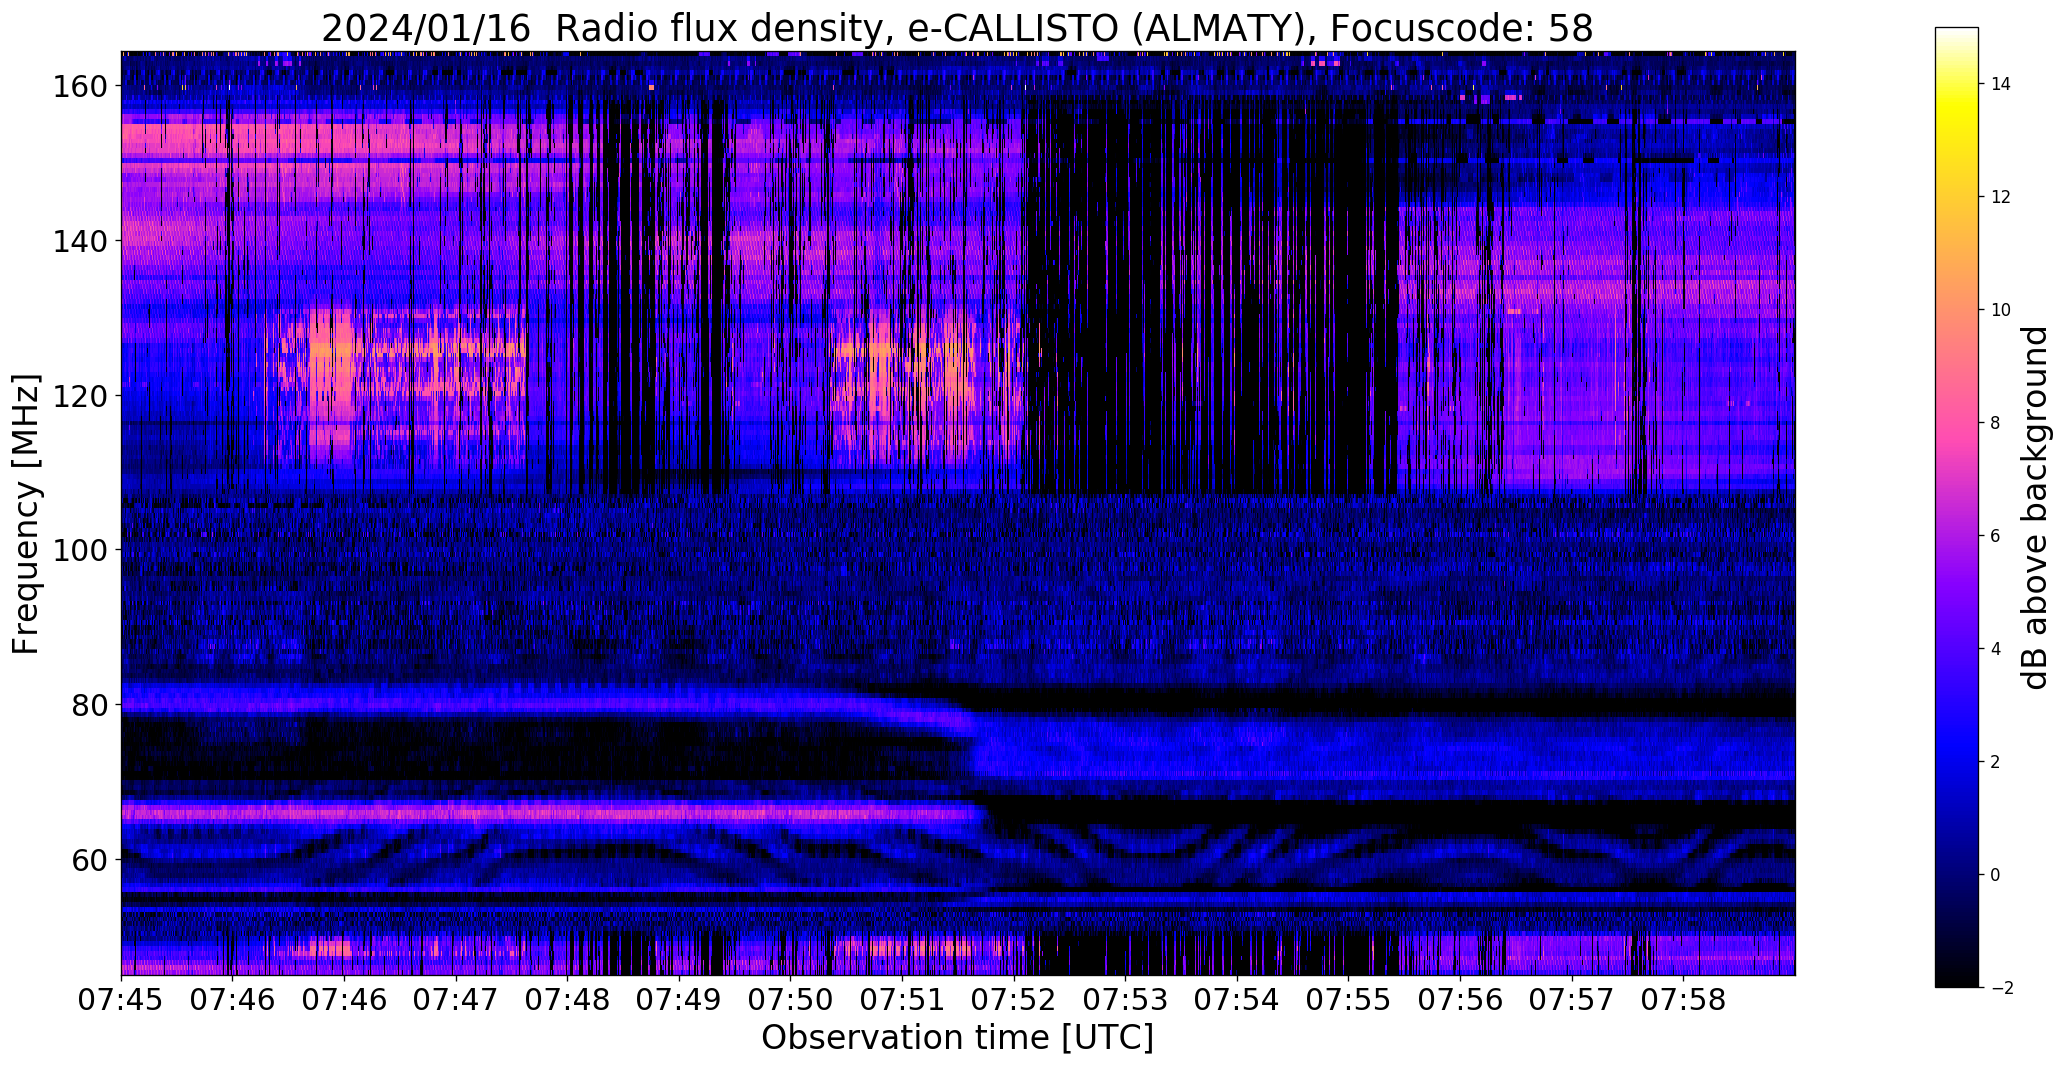Click the colorbar tick value 4
Screen dimensions: 2066x1067
click(1995, 649)
